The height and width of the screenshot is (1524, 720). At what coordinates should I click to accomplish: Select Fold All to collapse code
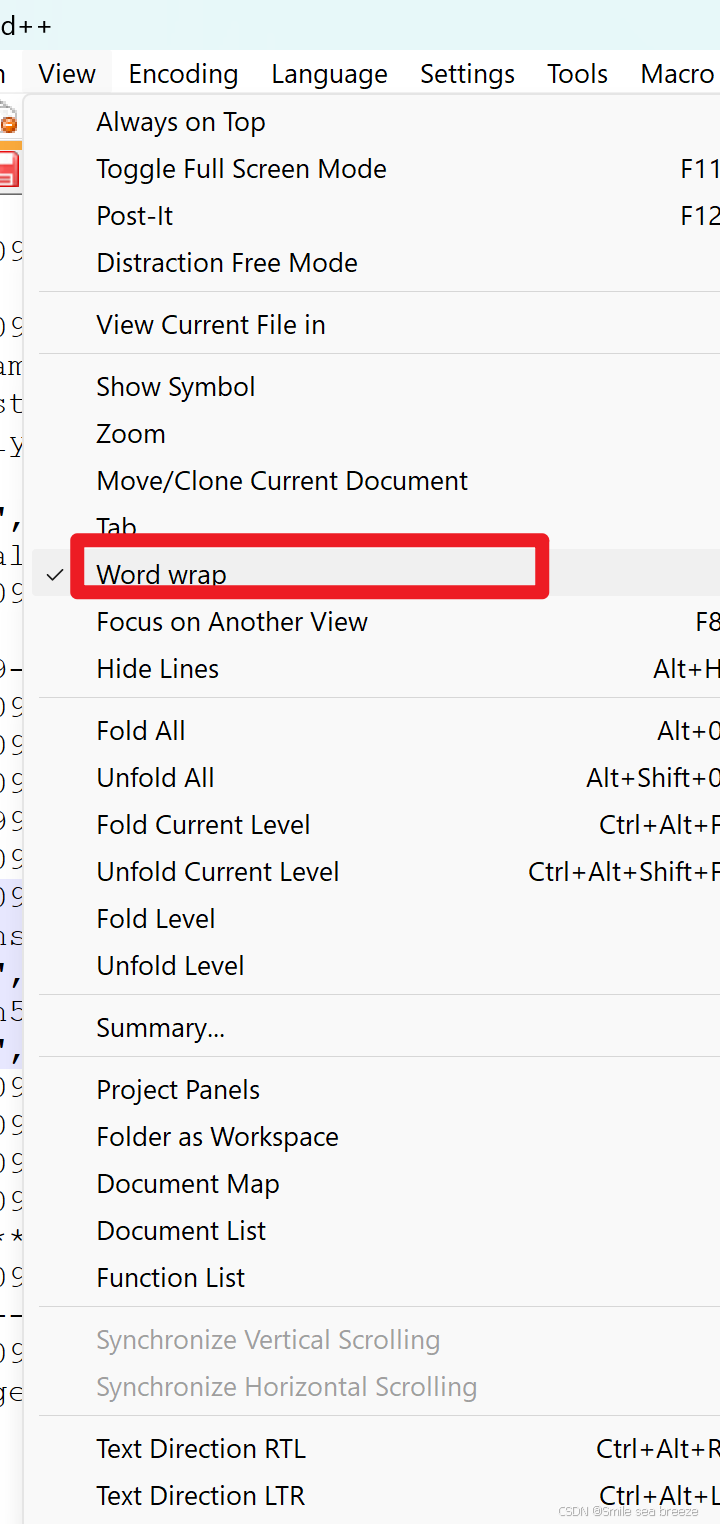click(140, 730)
